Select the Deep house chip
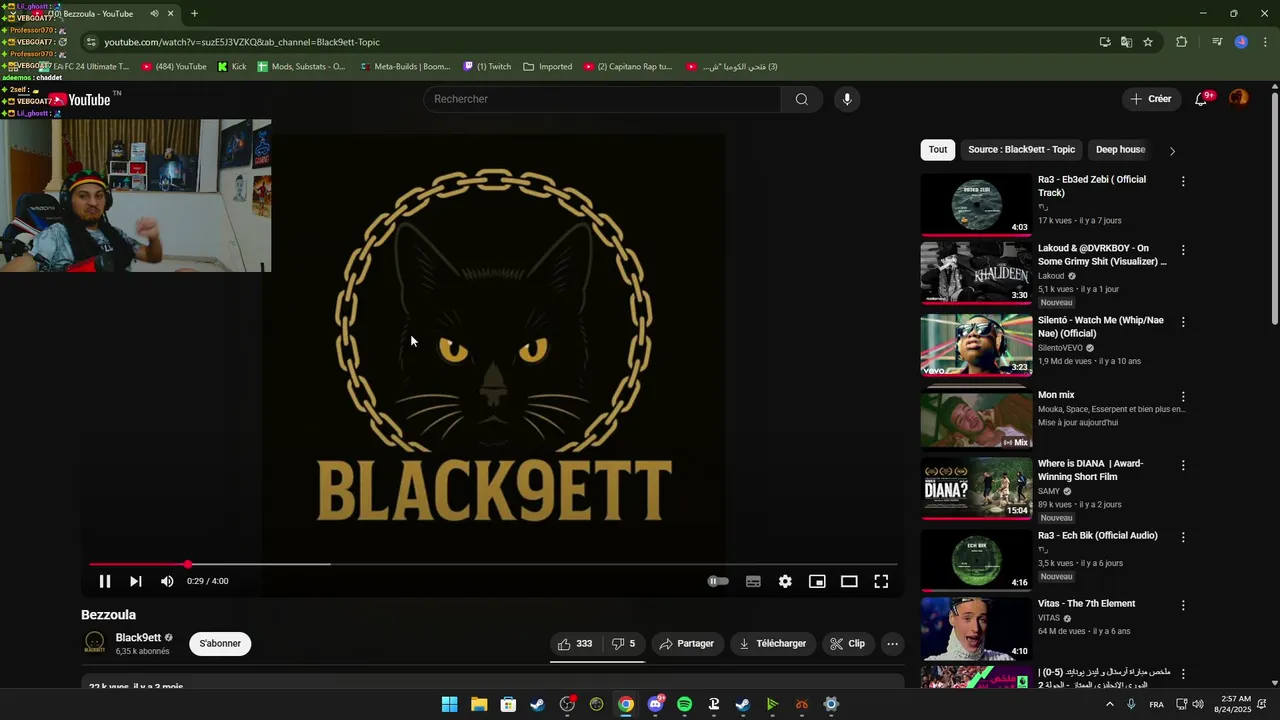1280x720 pixels. (x=1120, y=150)
